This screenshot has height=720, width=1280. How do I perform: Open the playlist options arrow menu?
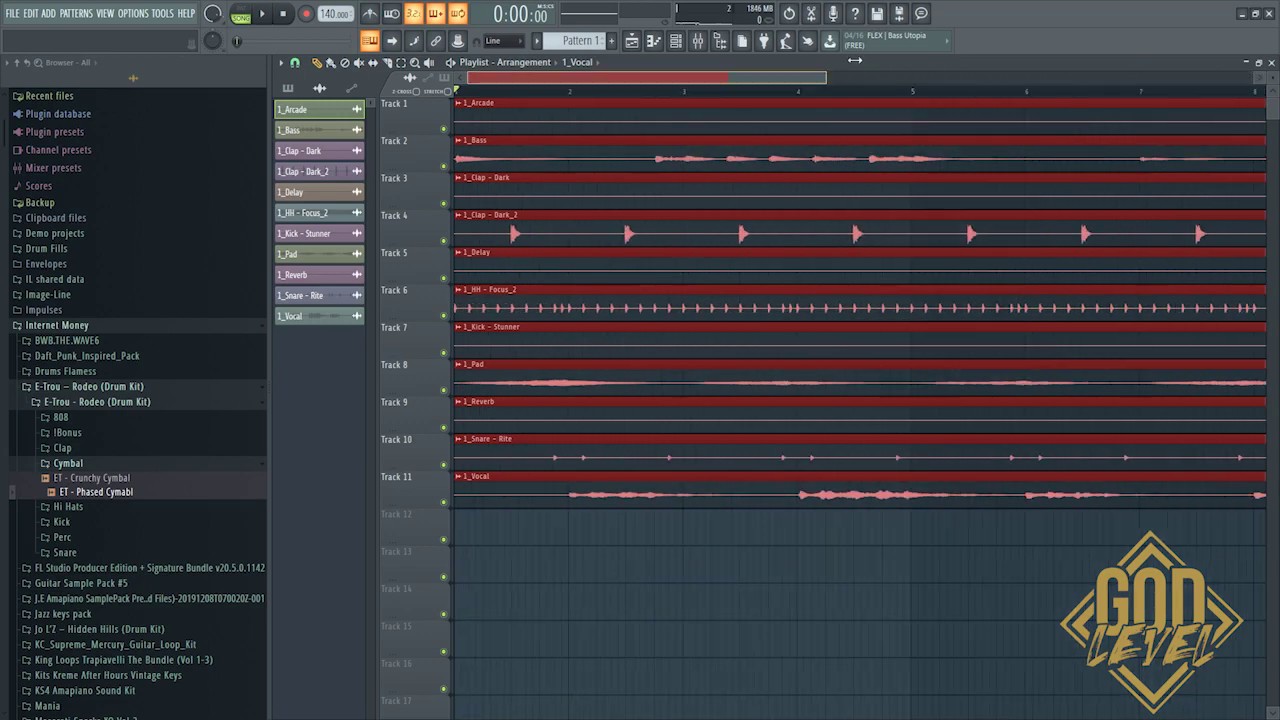pyautogui.click(x=281, y=63)
